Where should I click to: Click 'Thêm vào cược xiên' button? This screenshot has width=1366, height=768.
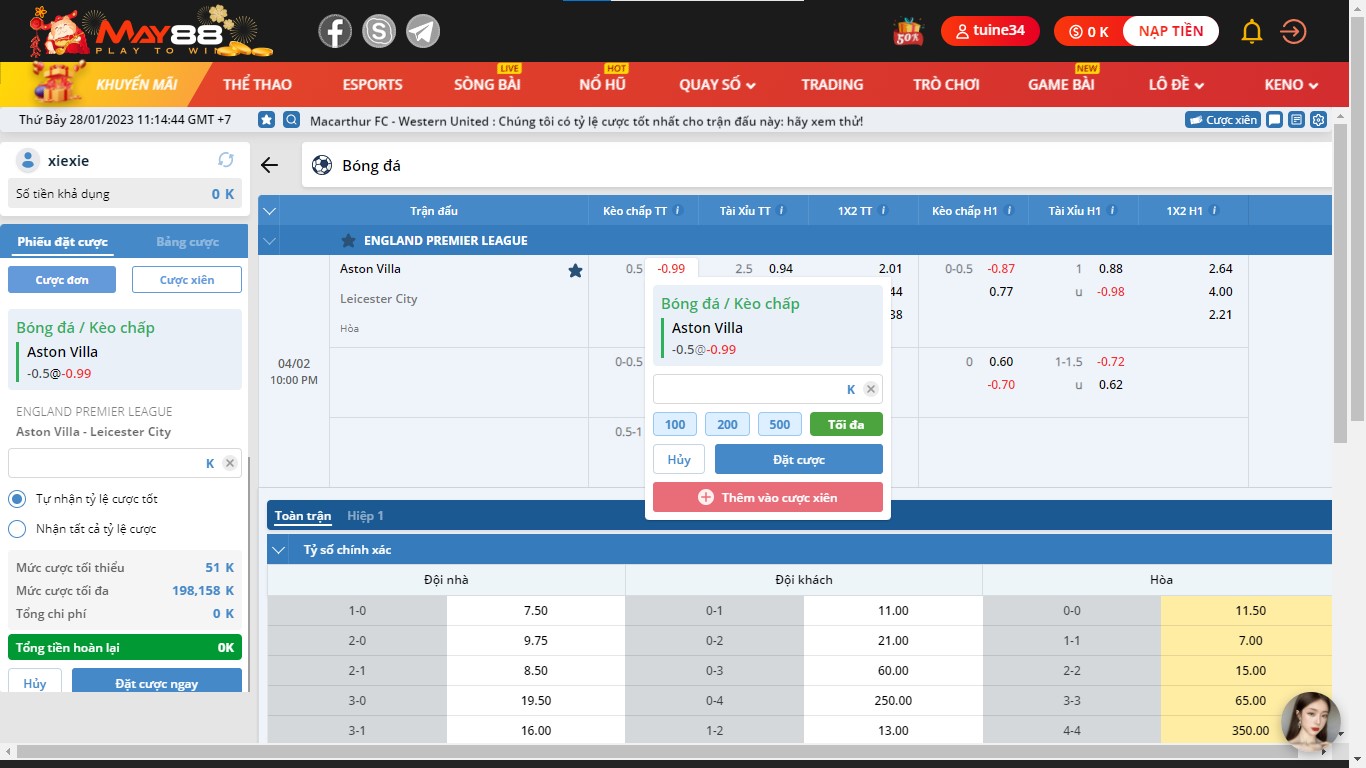767,497
